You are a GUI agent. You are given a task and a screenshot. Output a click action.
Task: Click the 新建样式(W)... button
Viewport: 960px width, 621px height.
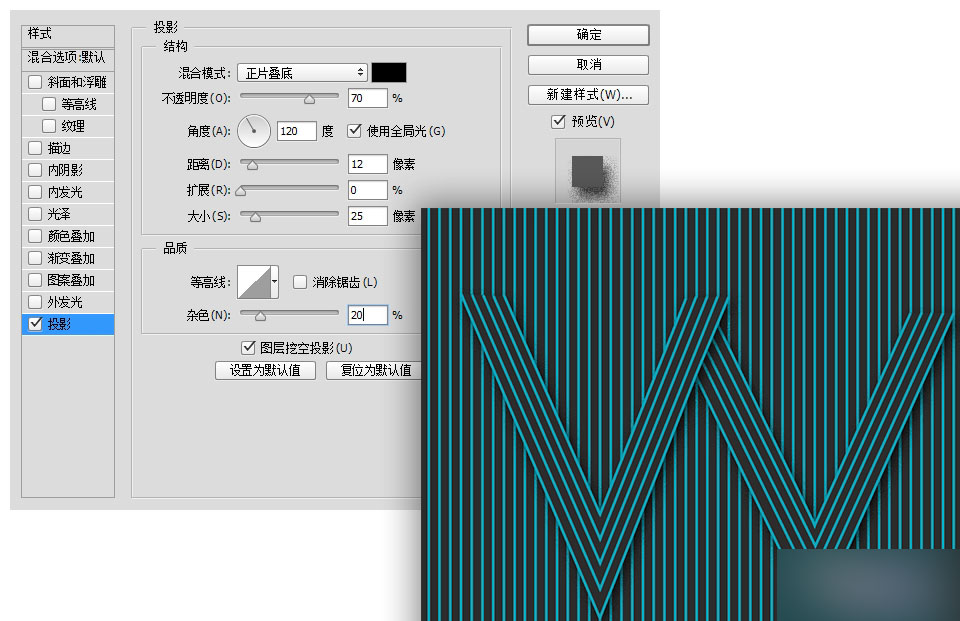[588, 95]
